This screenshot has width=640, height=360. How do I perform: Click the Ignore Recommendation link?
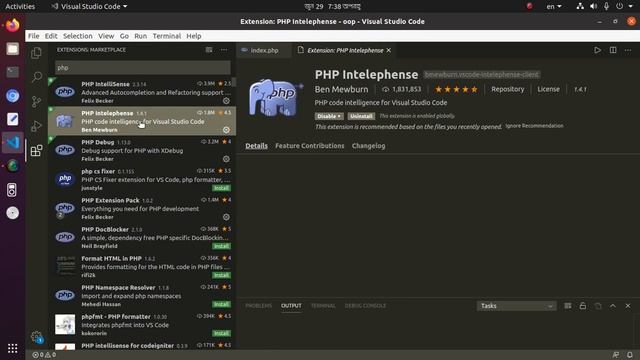534,126
